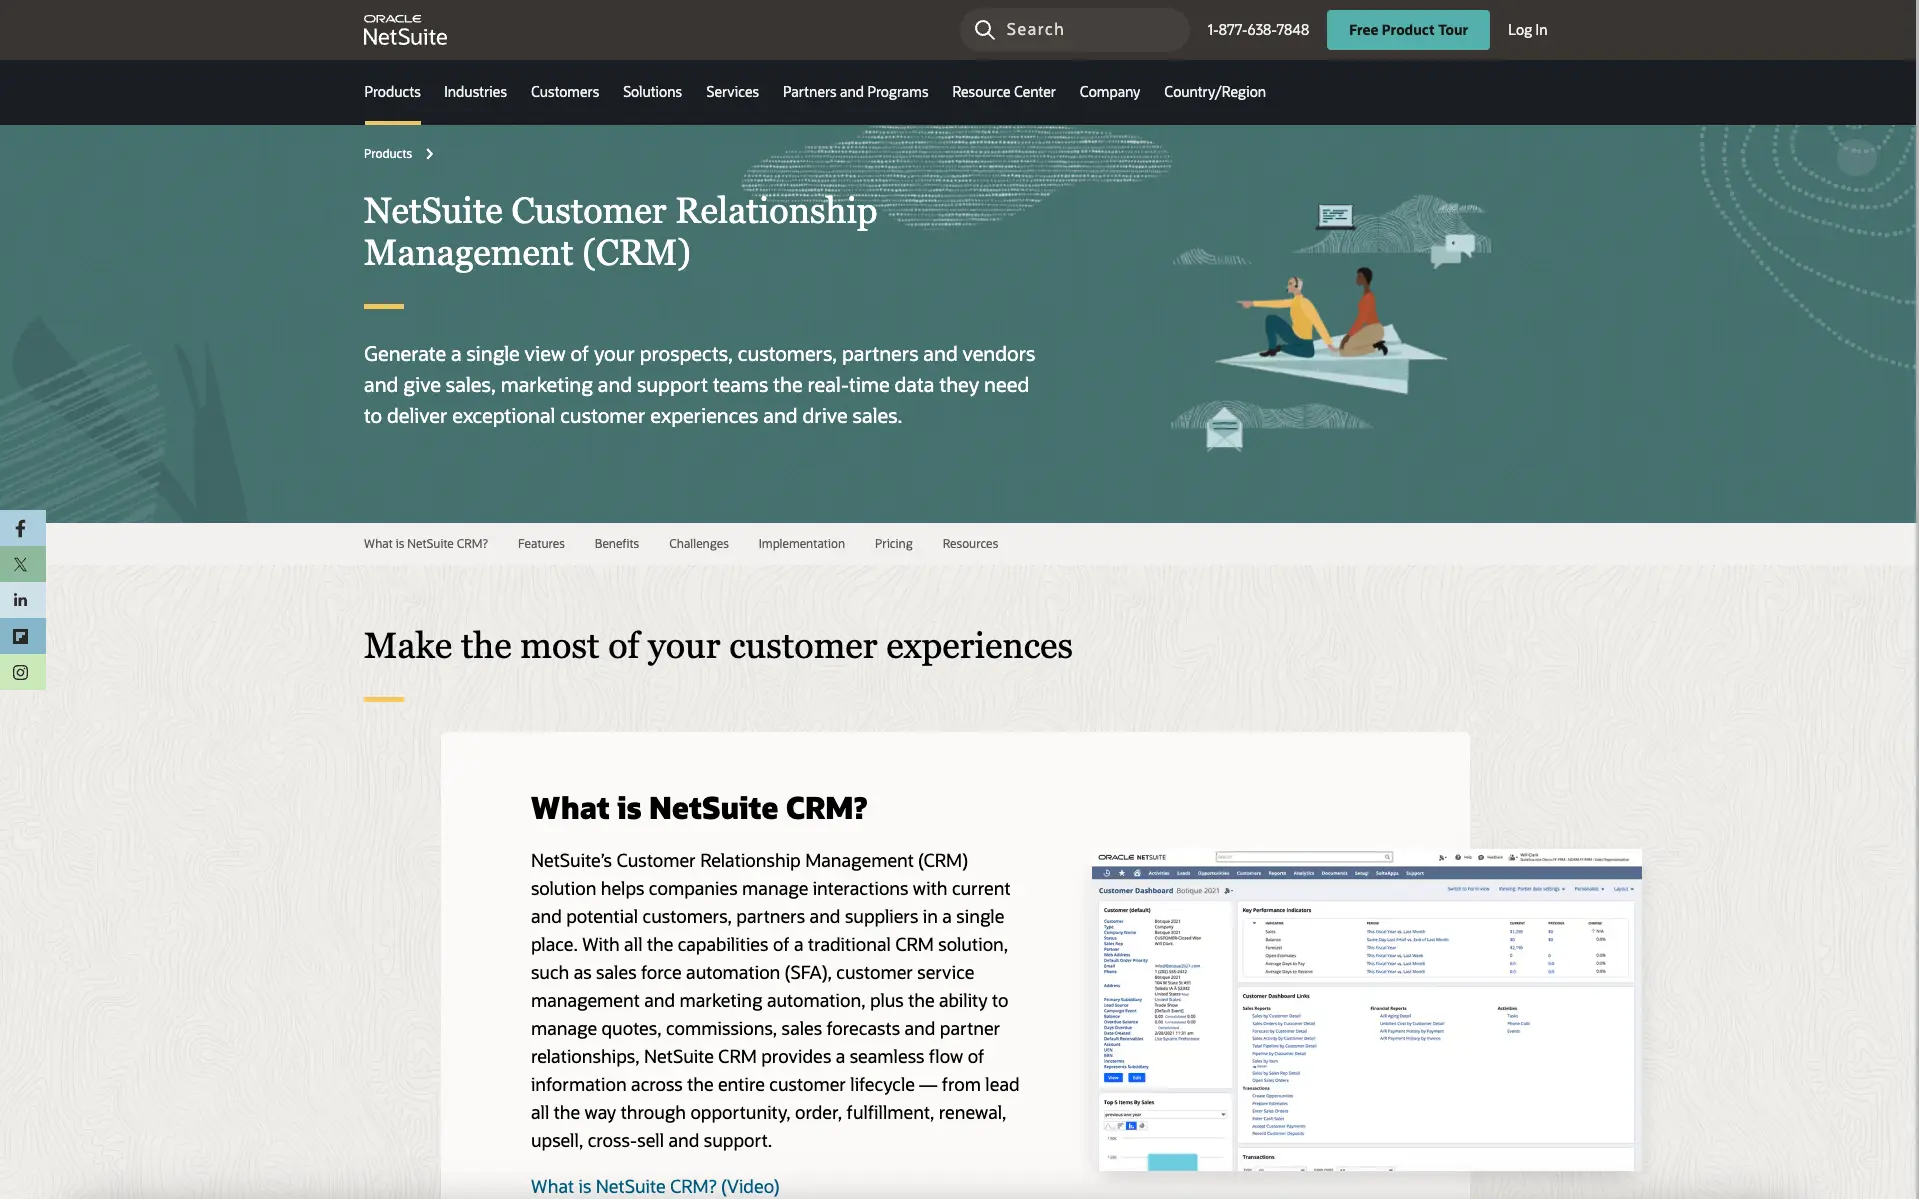
Task: Click the NetSuite Customer Relationship Management heading
Action: click(x=620, y=231)
